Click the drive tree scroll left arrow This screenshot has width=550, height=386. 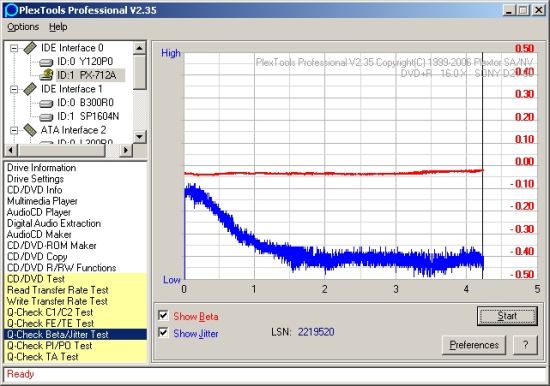click(x=11, y=151)
